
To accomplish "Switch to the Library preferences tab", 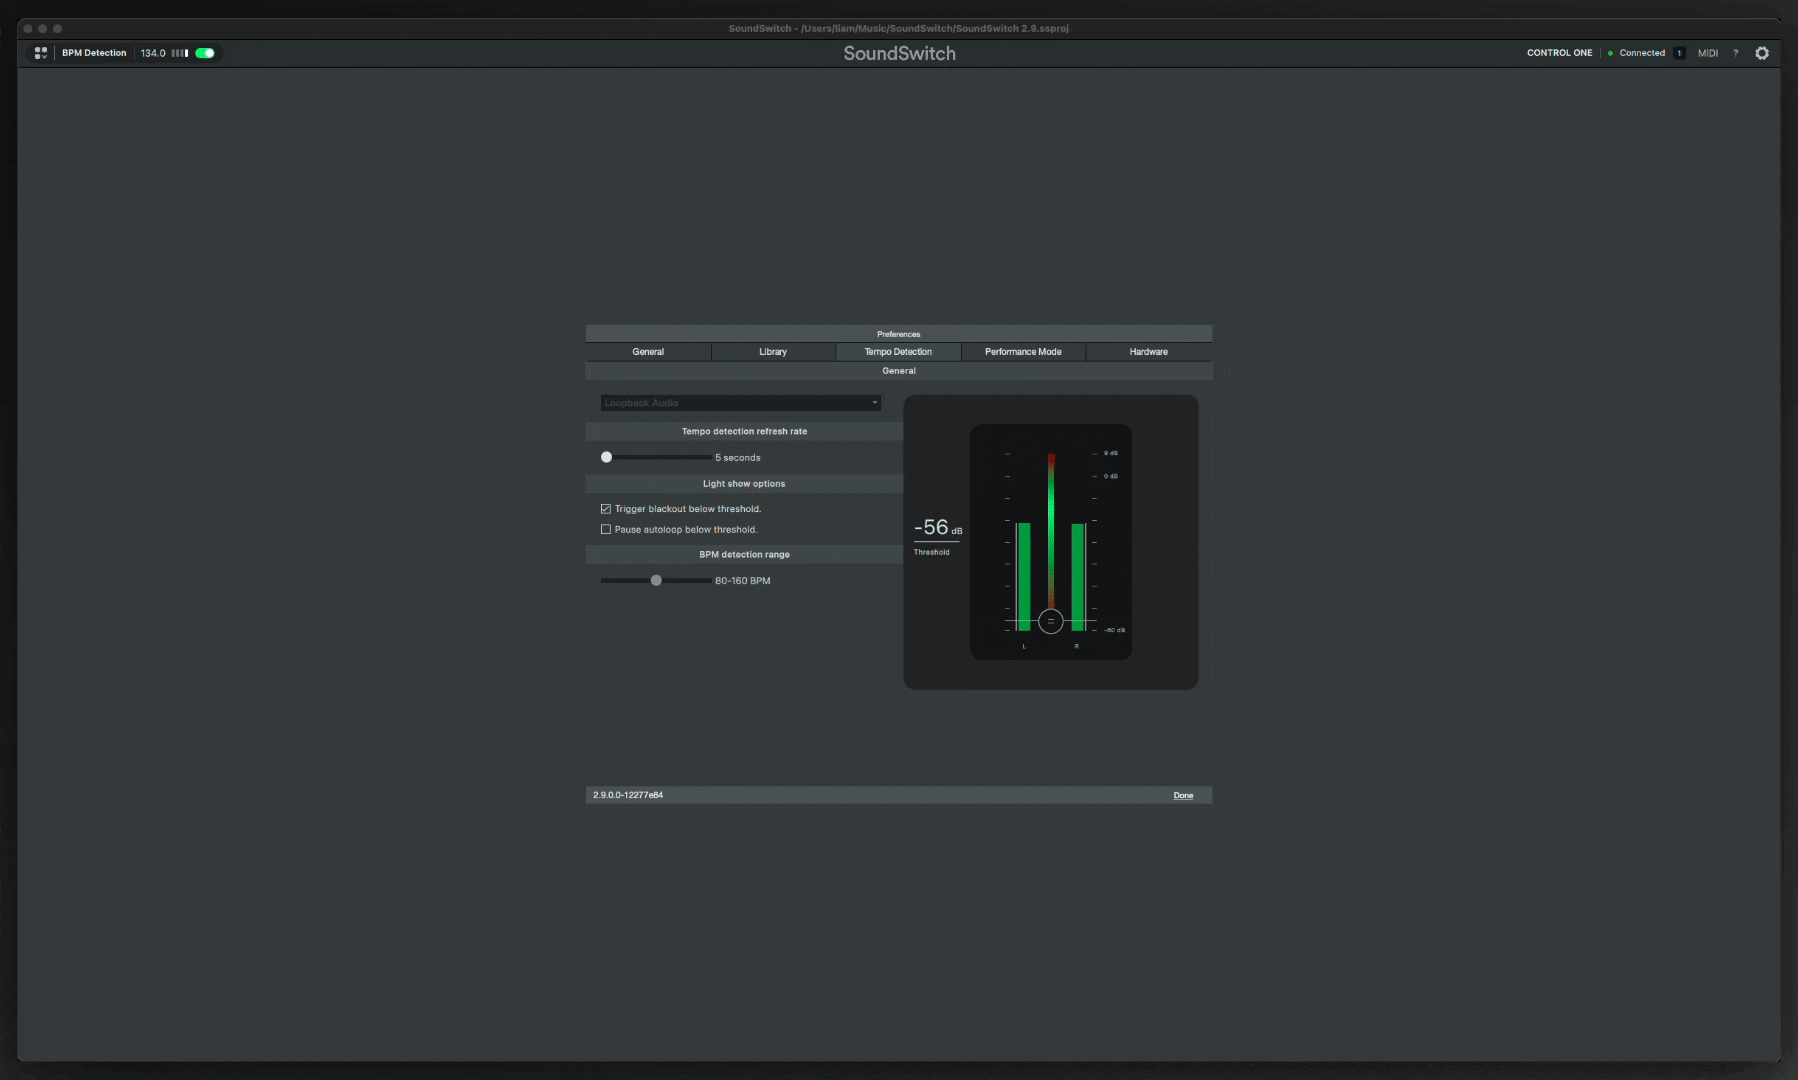I will pos(773,352).
